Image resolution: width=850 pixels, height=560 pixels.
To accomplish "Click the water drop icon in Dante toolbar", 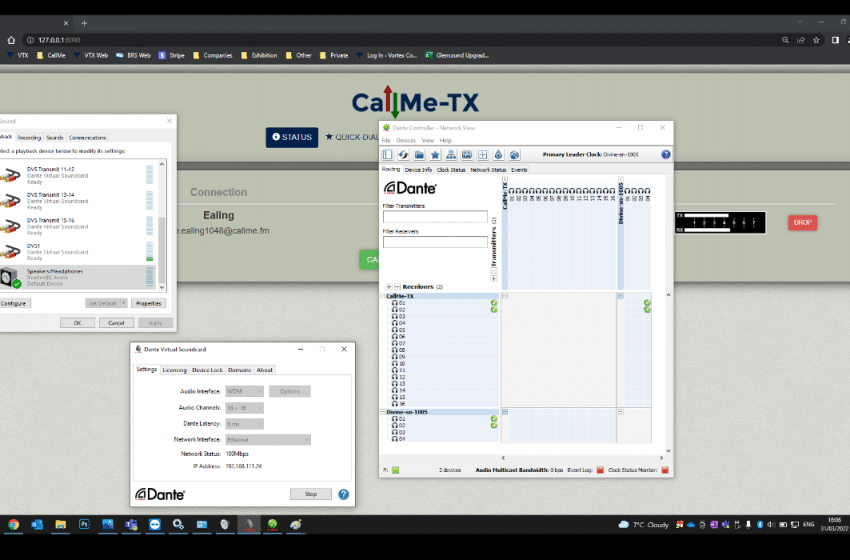I will pyautogui.click(x=498, y=155).
